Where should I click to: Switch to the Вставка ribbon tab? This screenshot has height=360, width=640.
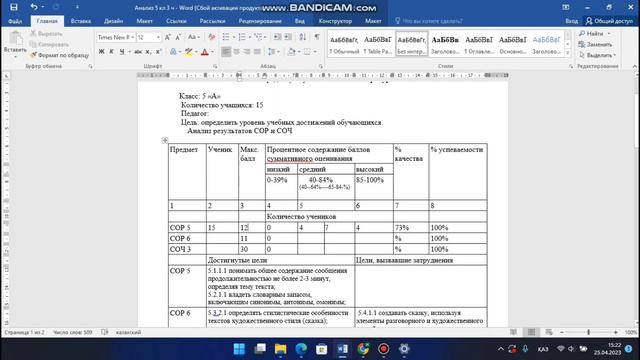pos(81,21)
